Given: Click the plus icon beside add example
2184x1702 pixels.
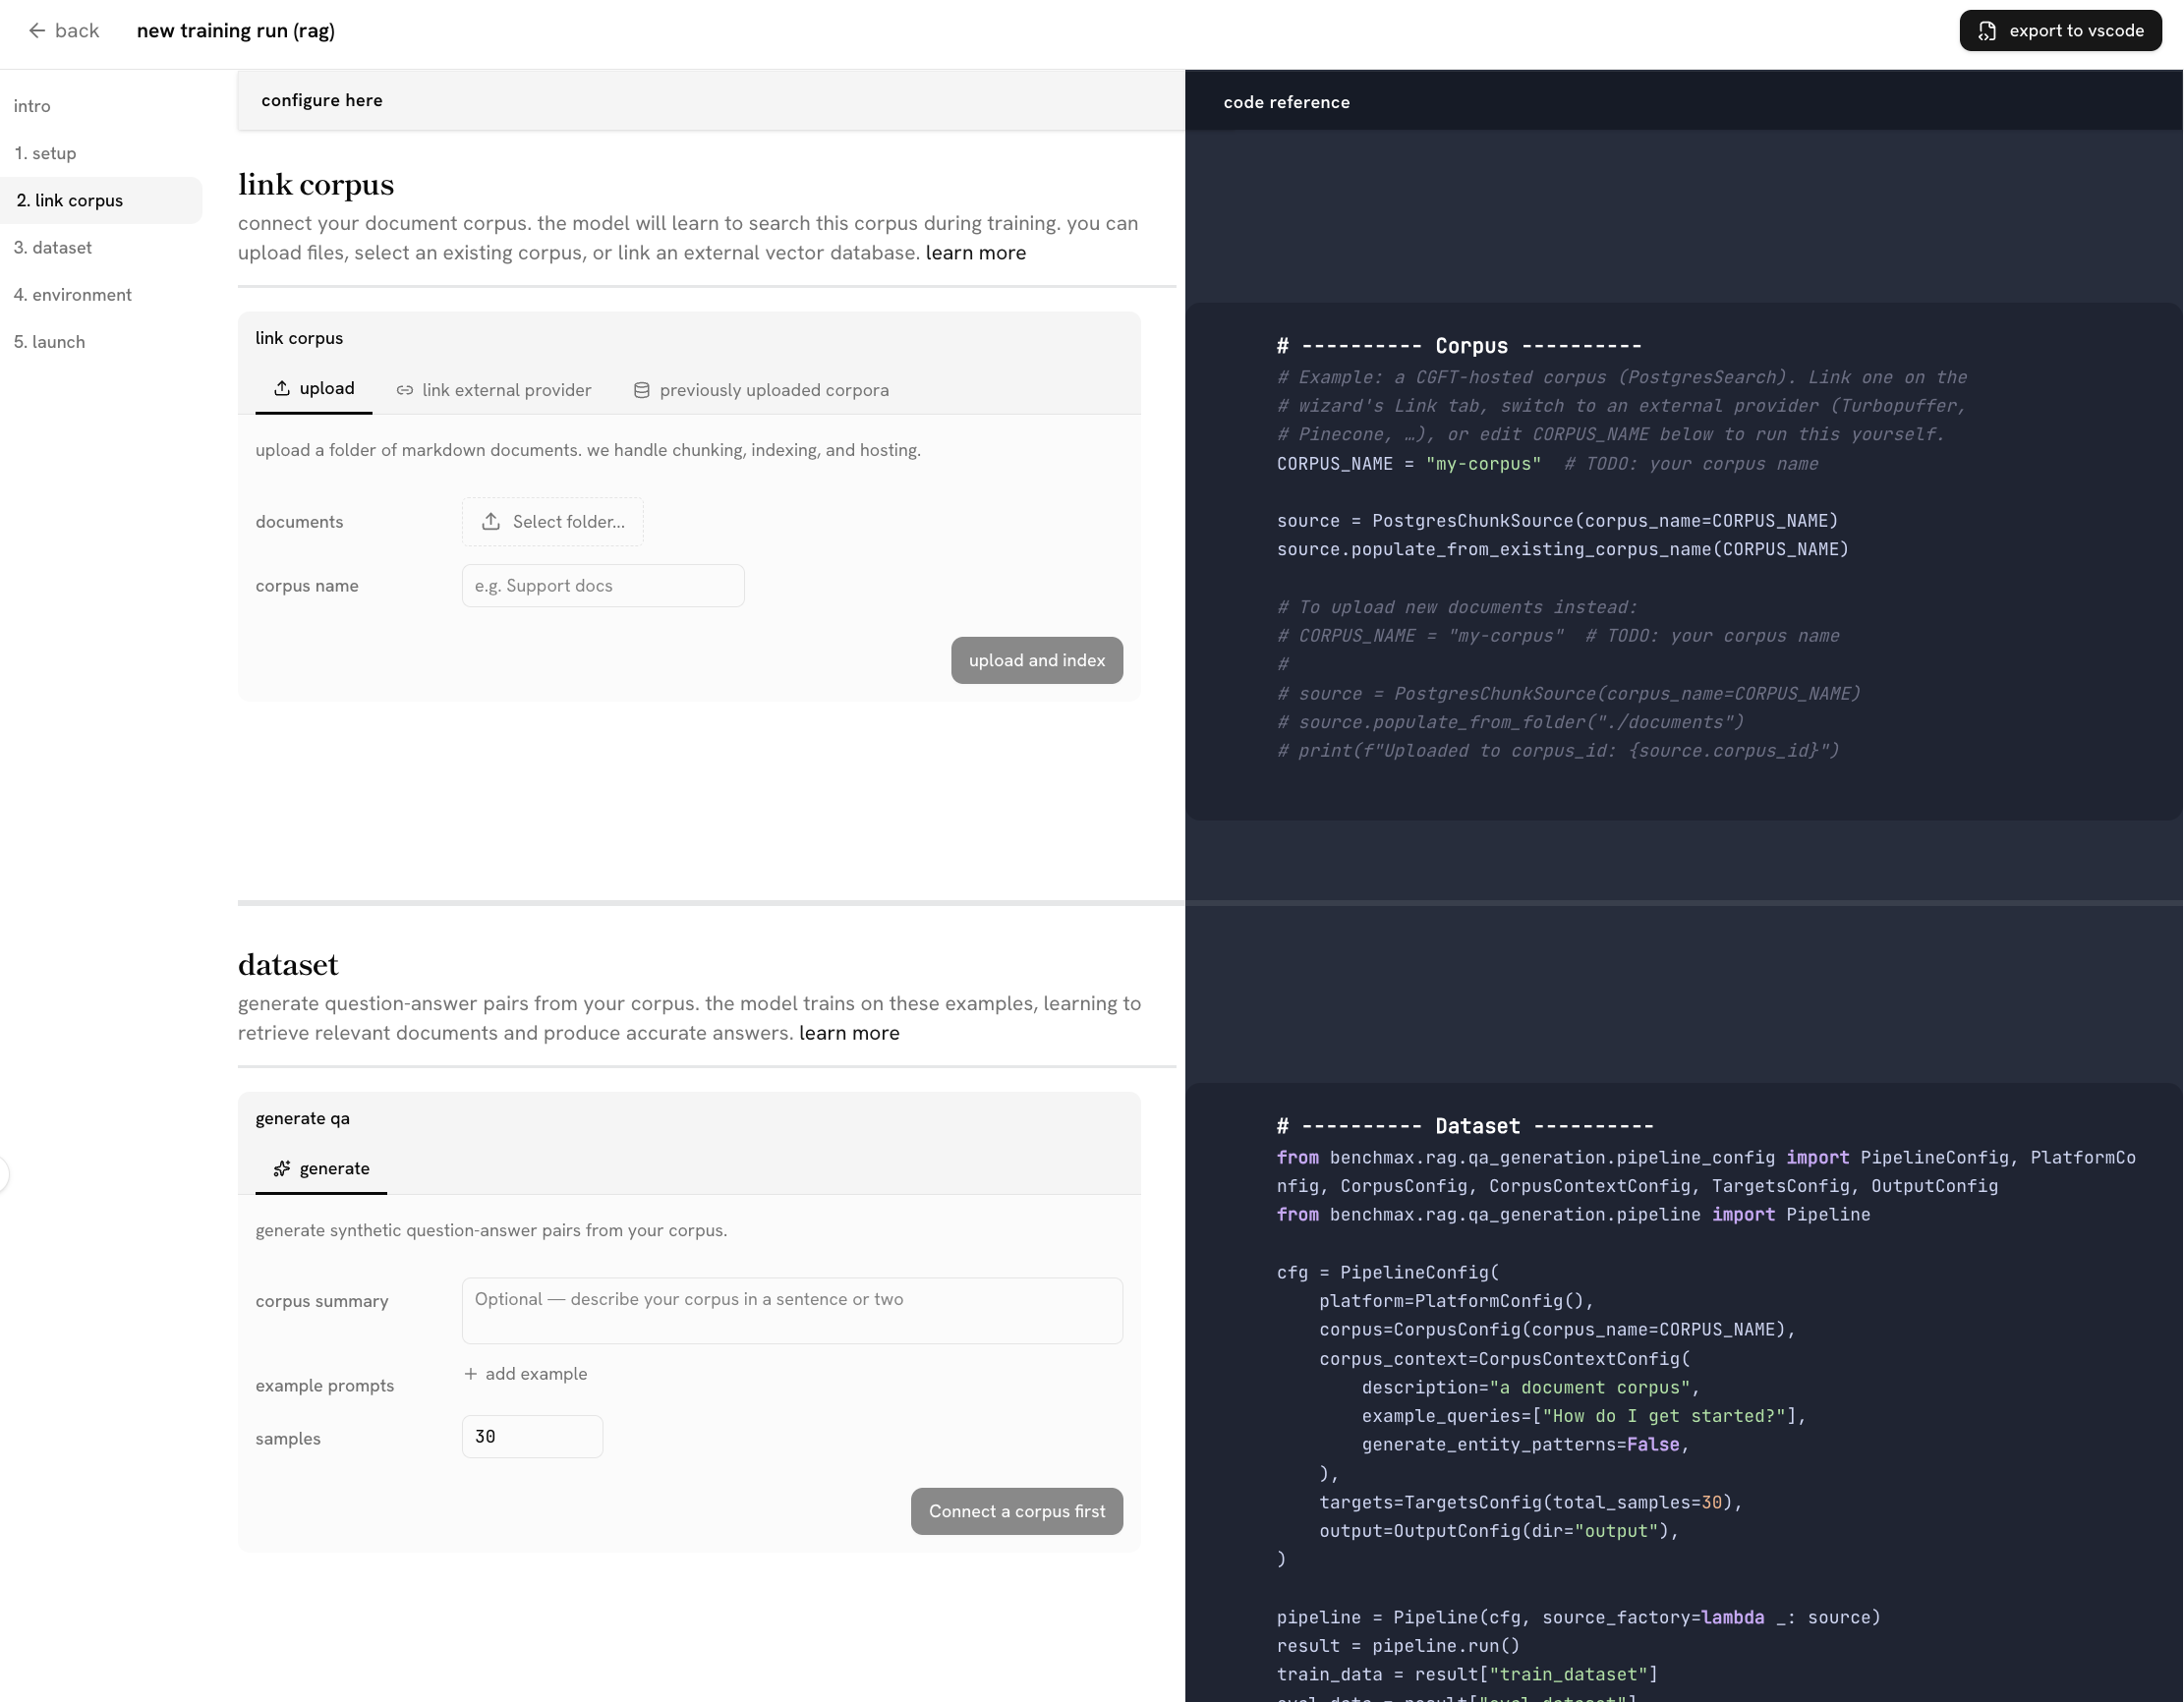Looking at the screenshot, I should point(471,1374).
